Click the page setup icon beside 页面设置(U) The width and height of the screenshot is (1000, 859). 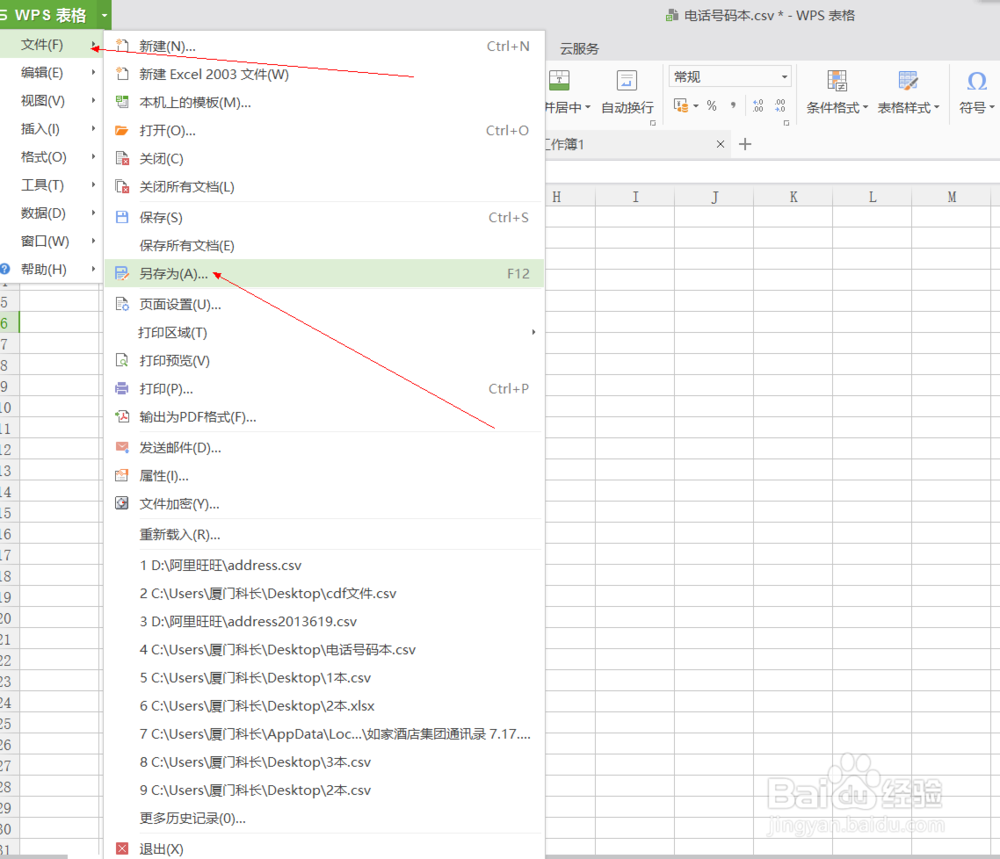[x=122, y=304]
